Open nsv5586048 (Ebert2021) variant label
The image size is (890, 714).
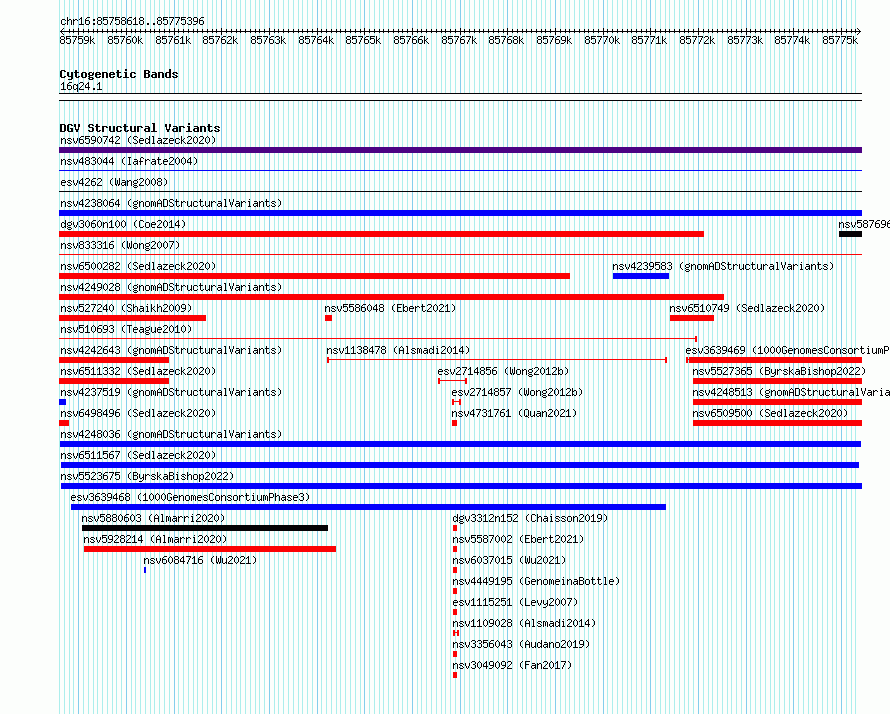point(390,308)
